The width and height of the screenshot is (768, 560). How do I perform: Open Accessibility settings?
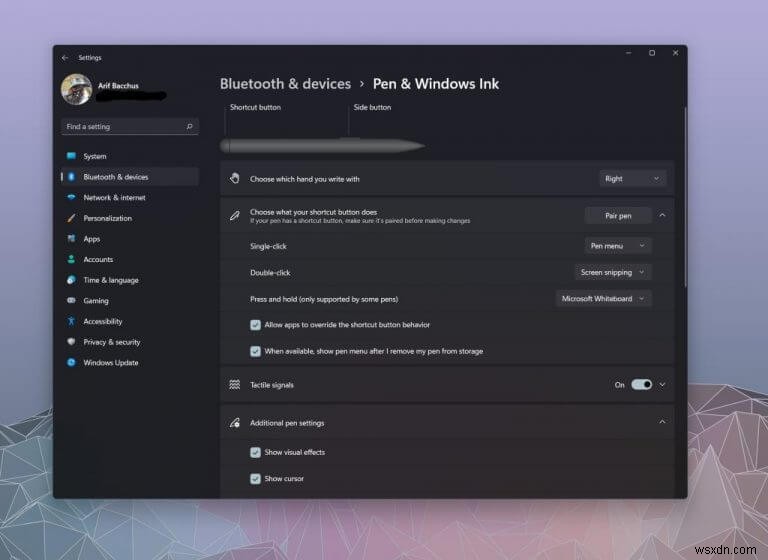130,321
